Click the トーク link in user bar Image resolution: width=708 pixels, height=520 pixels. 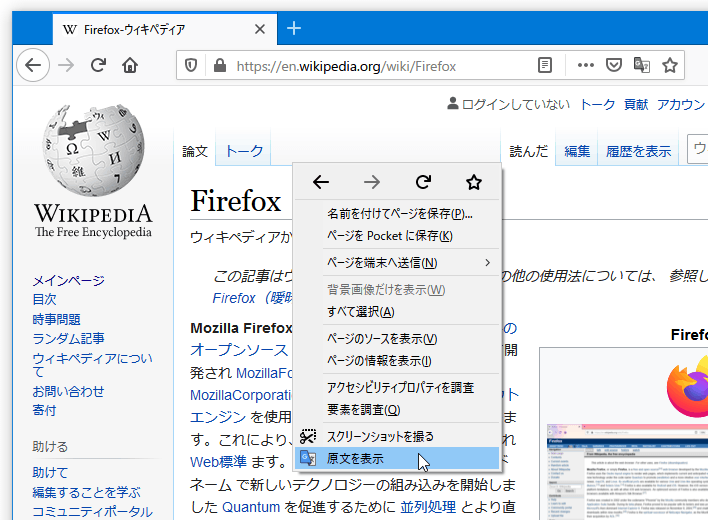(x=597, y=105)
